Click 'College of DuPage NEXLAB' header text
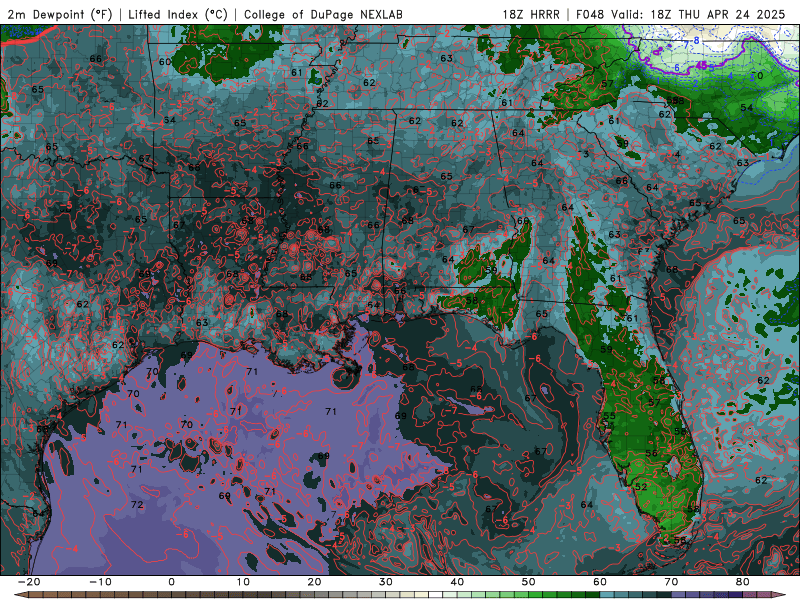The height and width of the screenshot is (600, 800). point(323,14)
